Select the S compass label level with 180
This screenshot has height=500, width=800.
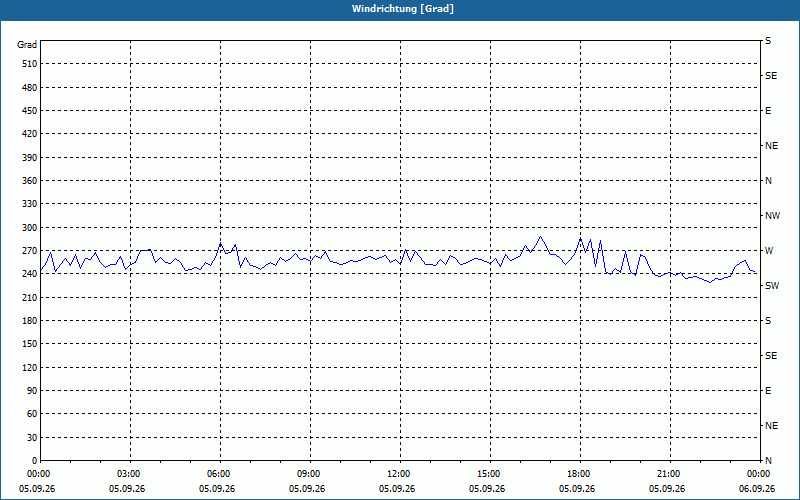coord(768,321)
